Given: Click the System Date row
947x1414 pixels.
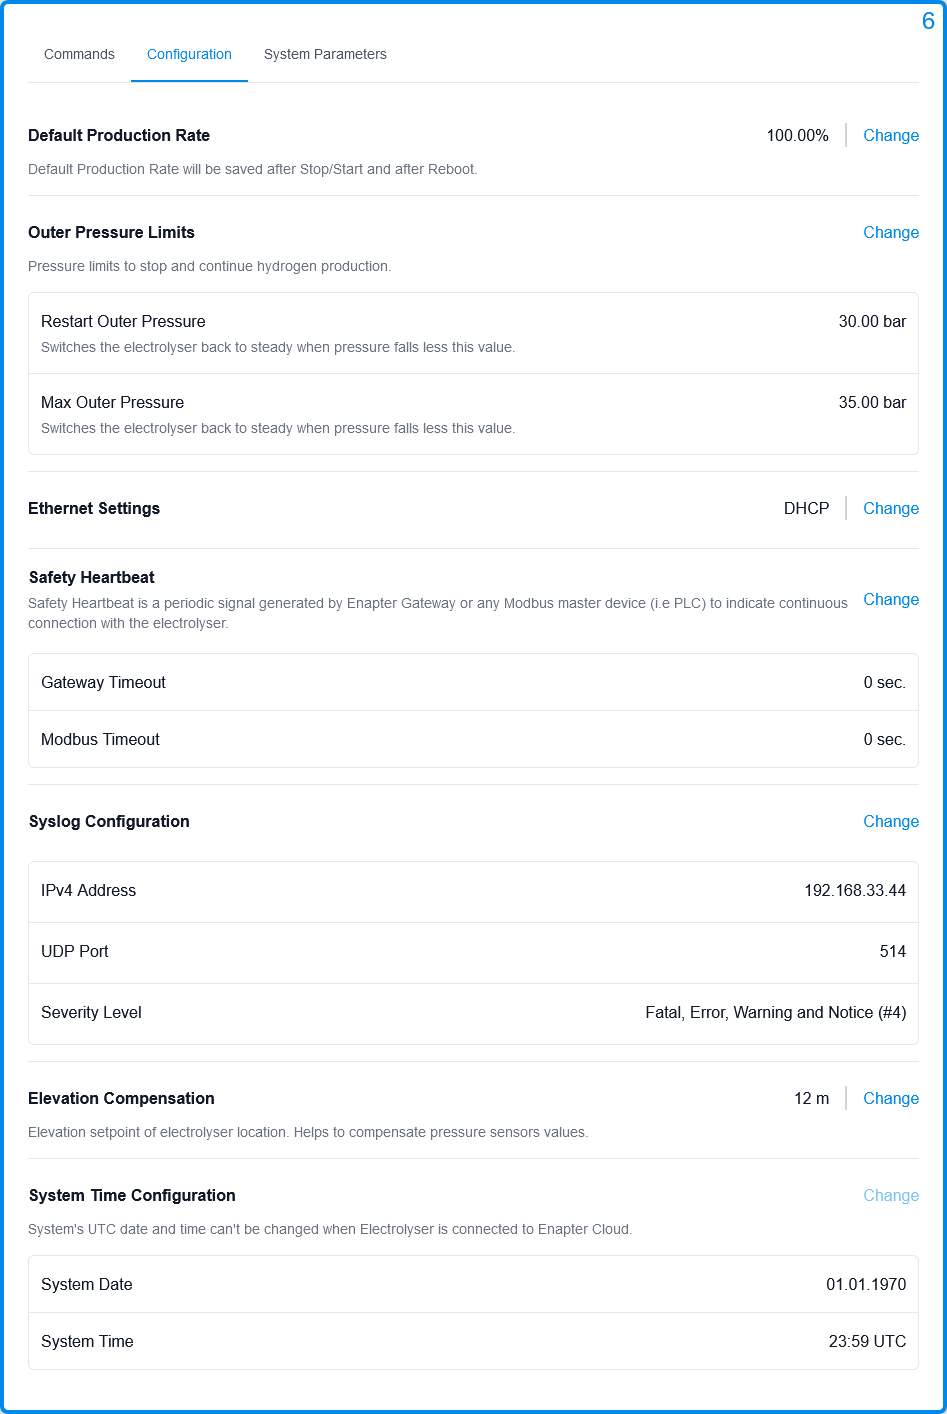Looking at the screenshot, I should point(473,1284).
